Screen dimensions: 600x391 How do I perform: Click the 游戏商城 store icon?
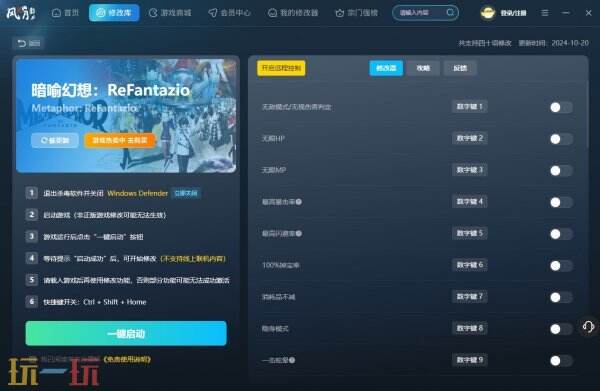tap(153, 13)
